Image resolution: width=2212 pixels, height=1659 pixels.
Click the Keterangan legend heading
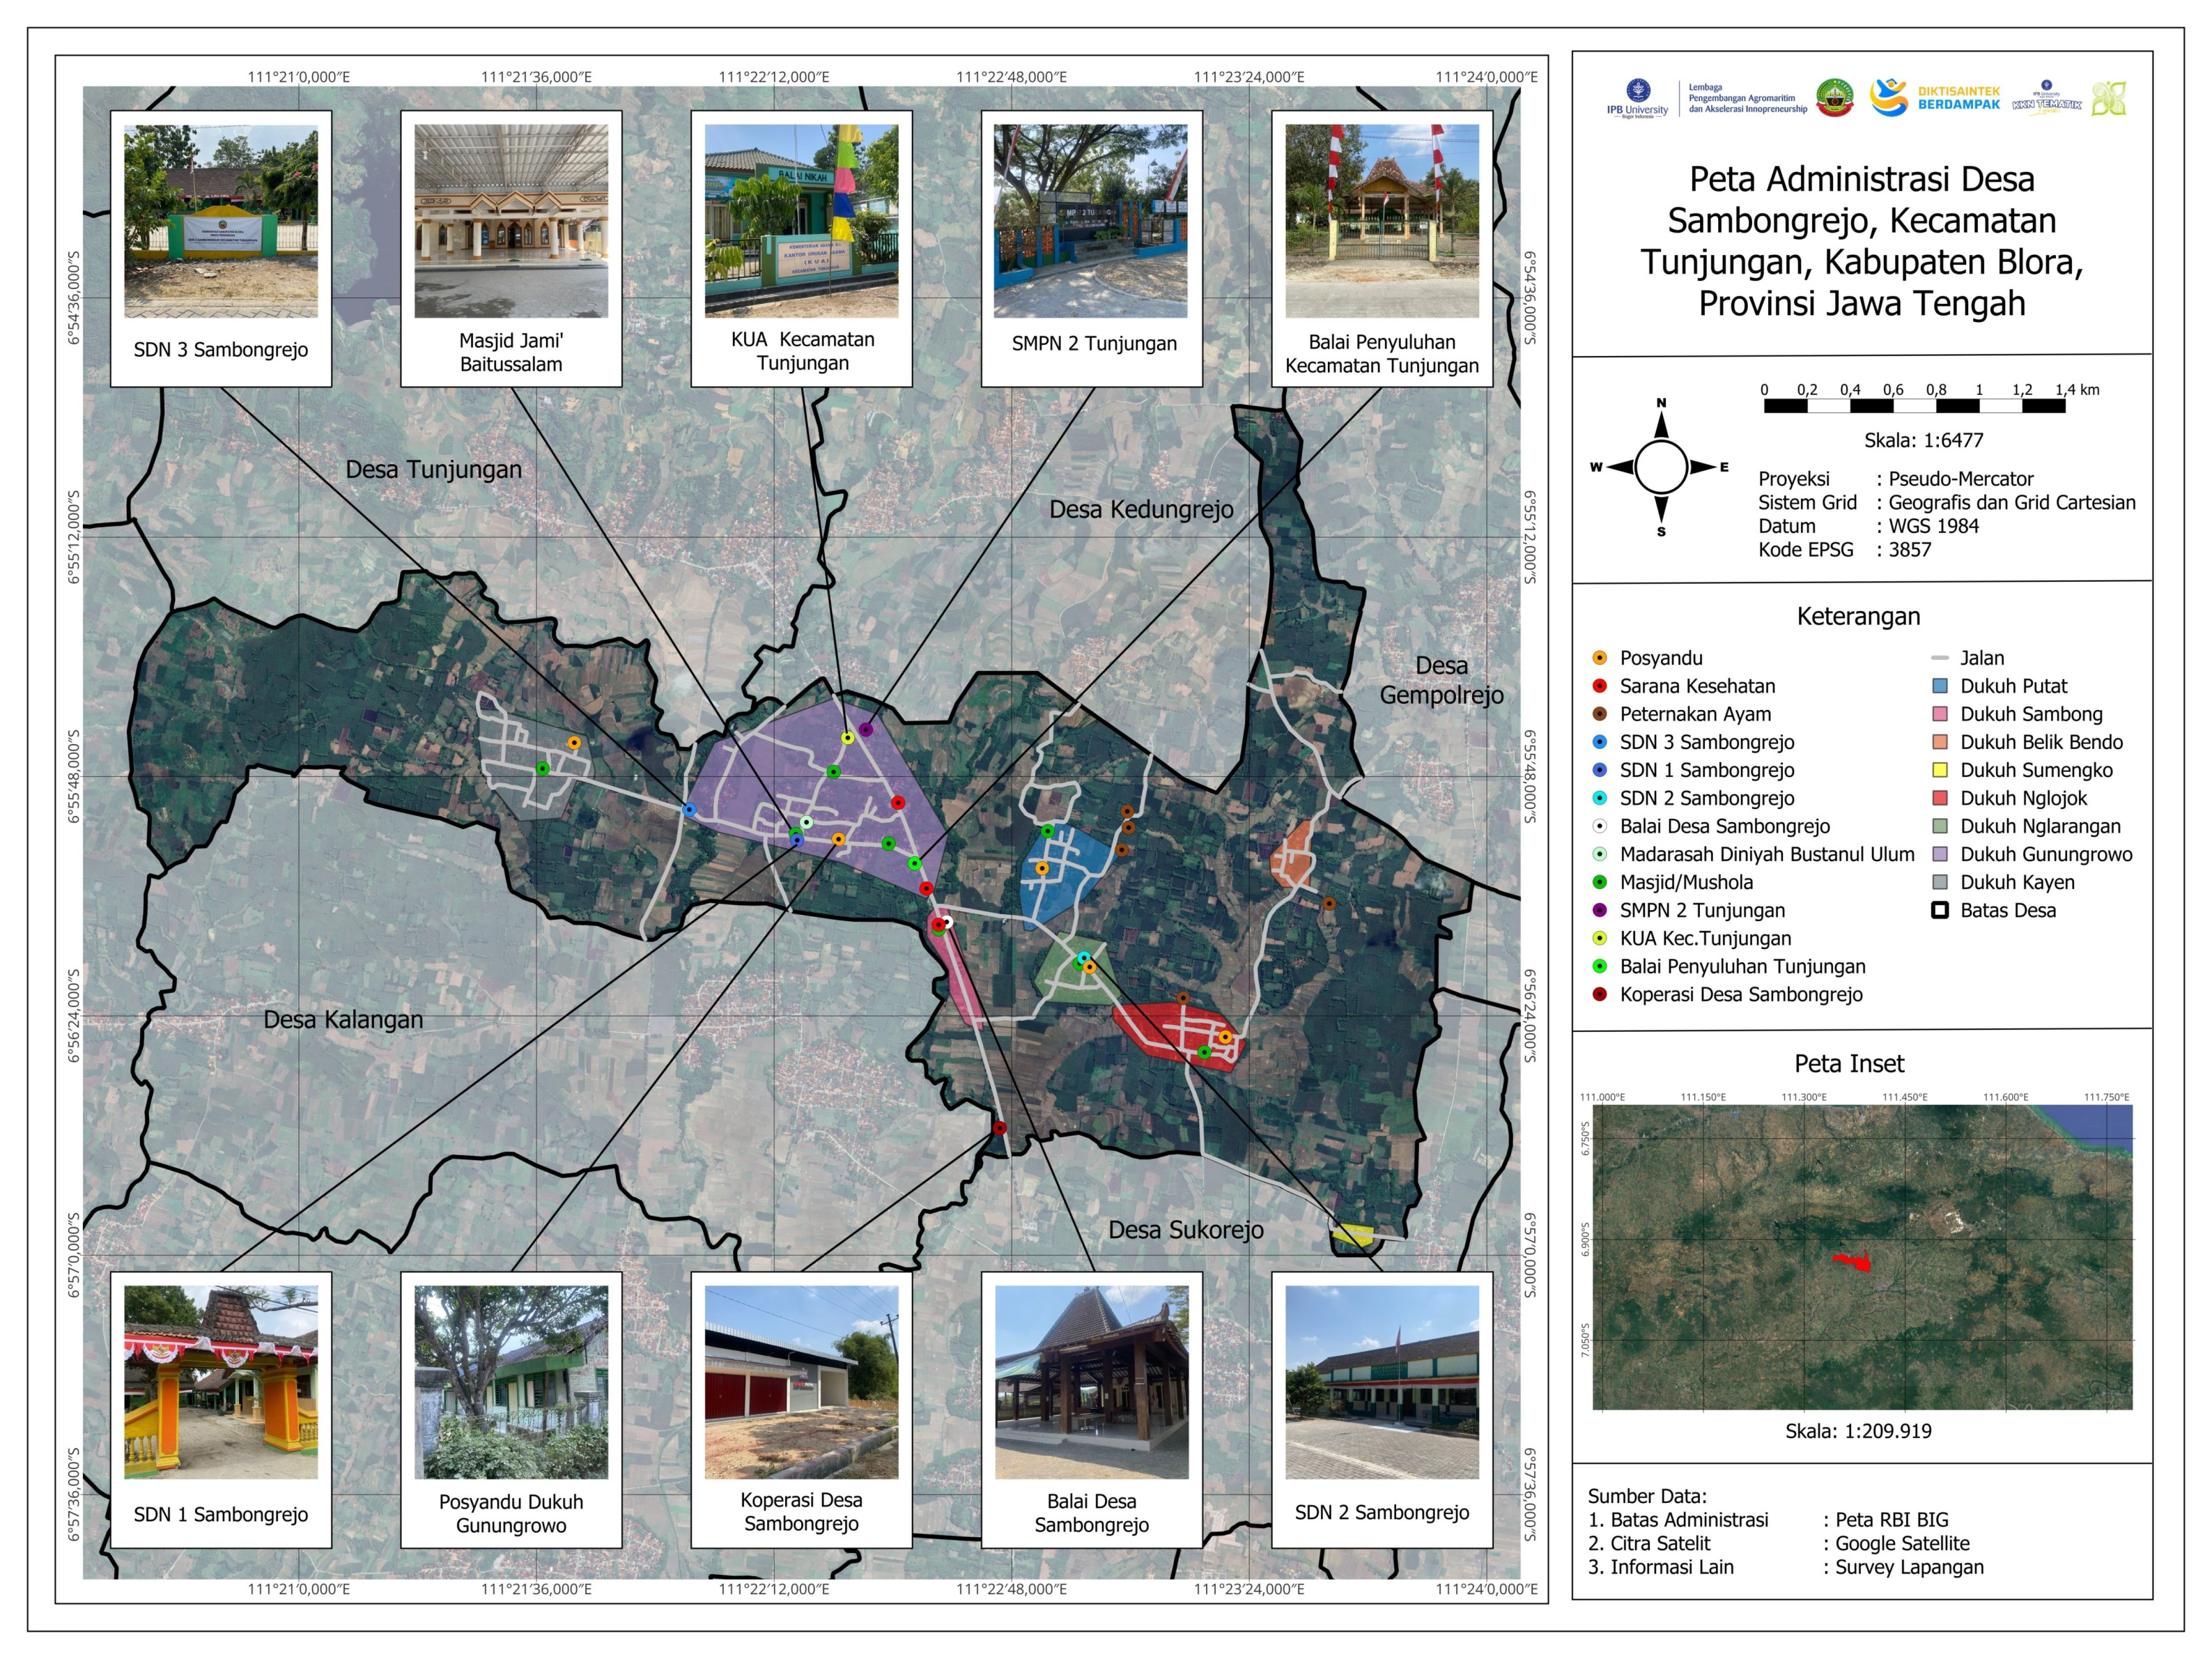click(x=1858, y=616)
